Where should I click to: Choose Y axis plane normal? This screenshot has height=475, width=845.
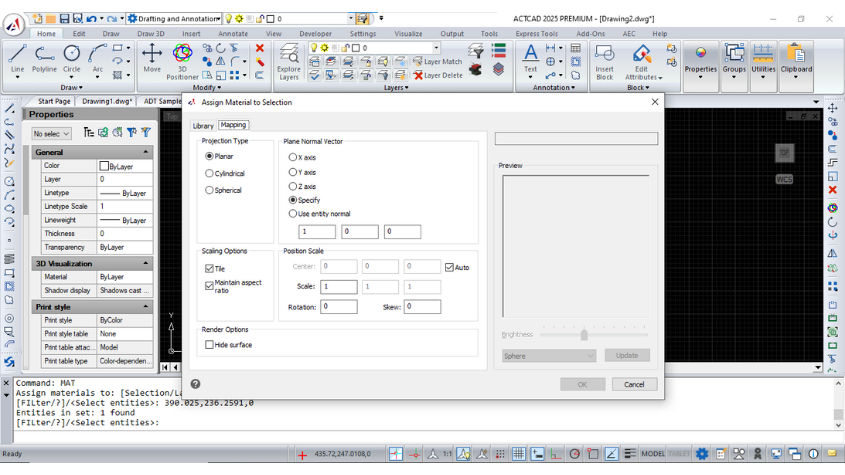coord(302,173)
